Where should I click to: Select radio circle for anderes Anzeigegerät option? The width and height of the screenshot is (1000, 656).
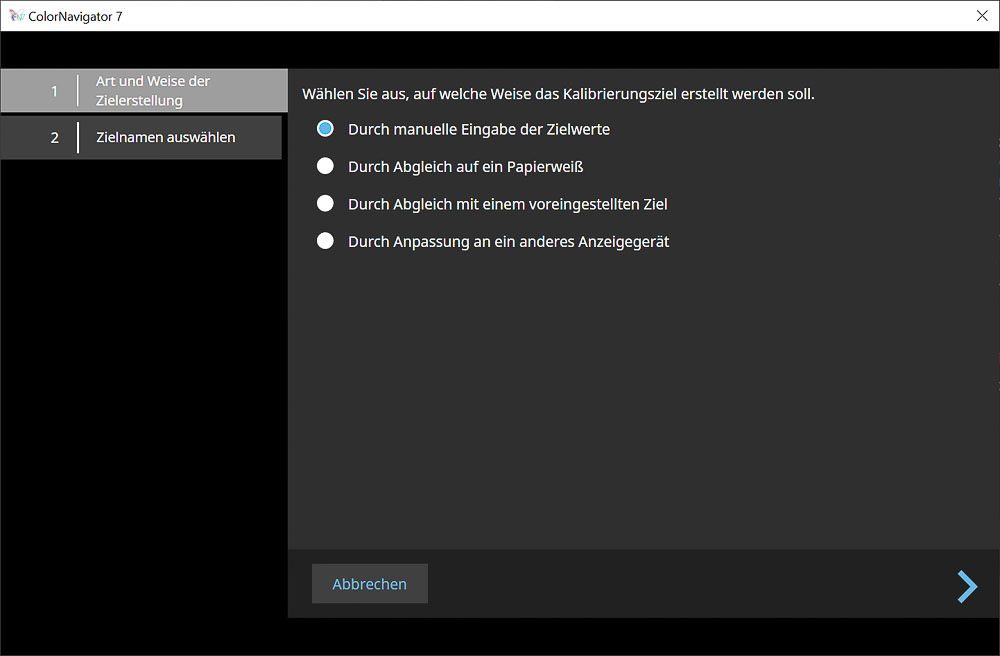click(x=325, y=240)
